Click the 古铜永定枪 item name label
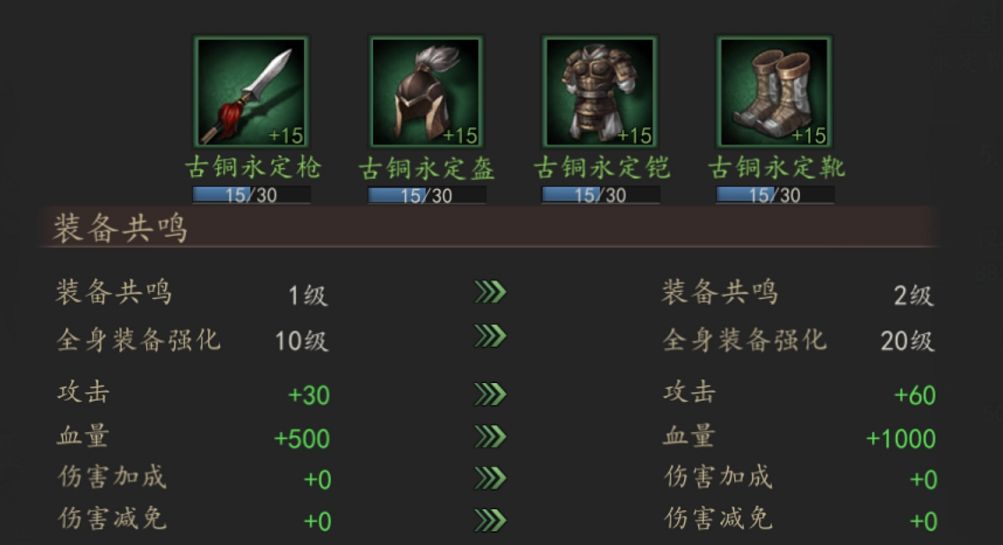The width and height of the screenshot is (1003, 545). tap(253, 168)
